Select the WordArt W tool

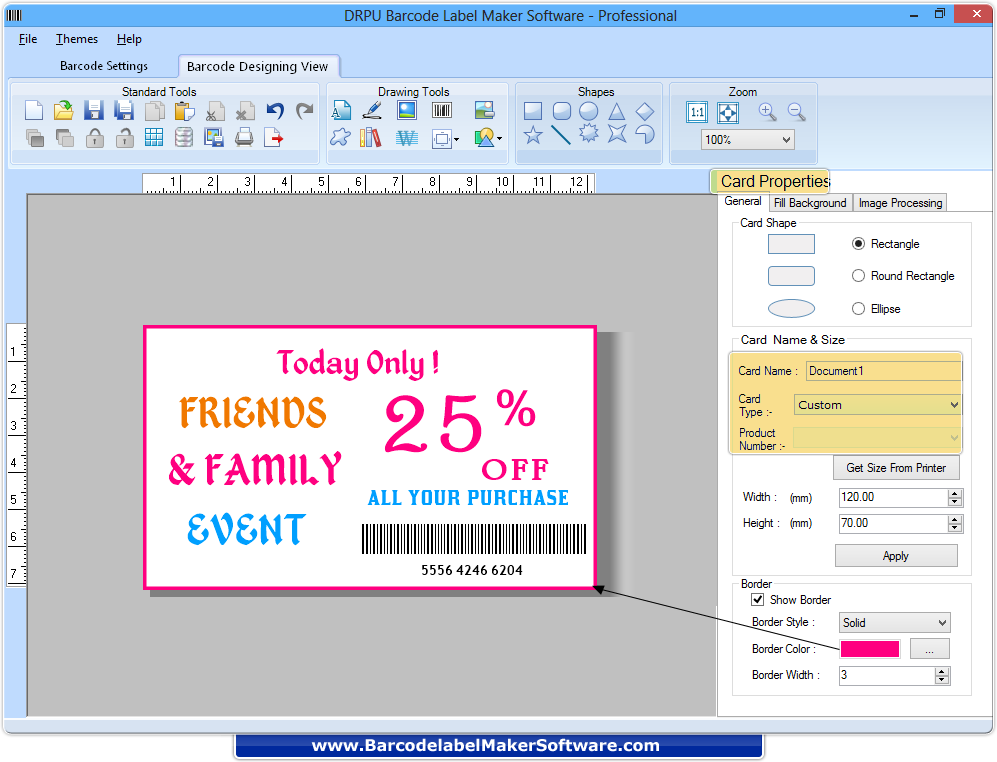point(407,138)
